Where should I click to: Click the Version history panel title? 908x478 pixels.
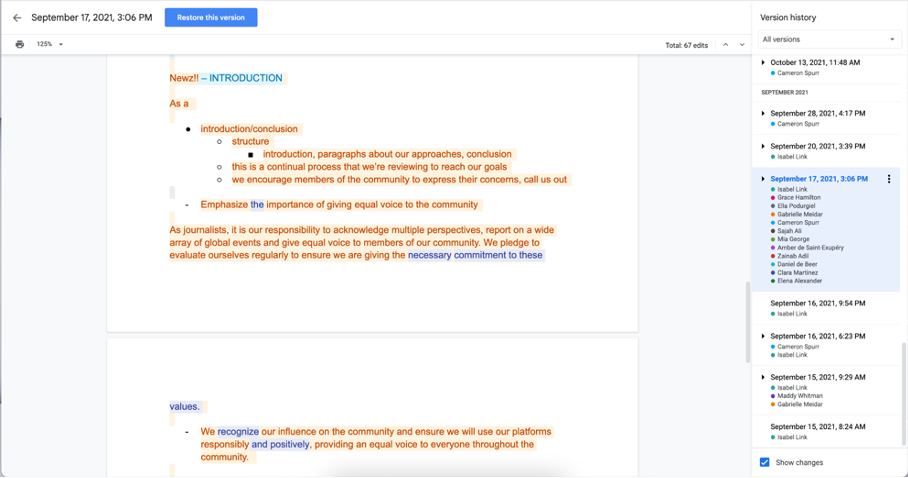(788, 17)
